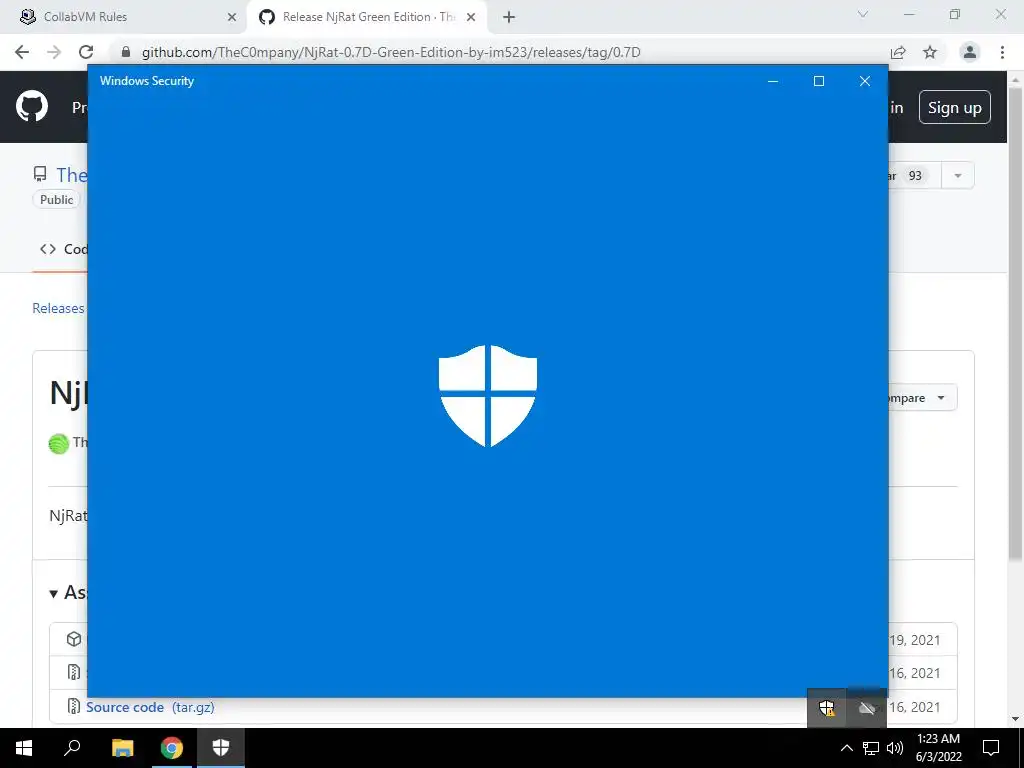
Task: Open the notification center icon
Action: click(991, 748)
